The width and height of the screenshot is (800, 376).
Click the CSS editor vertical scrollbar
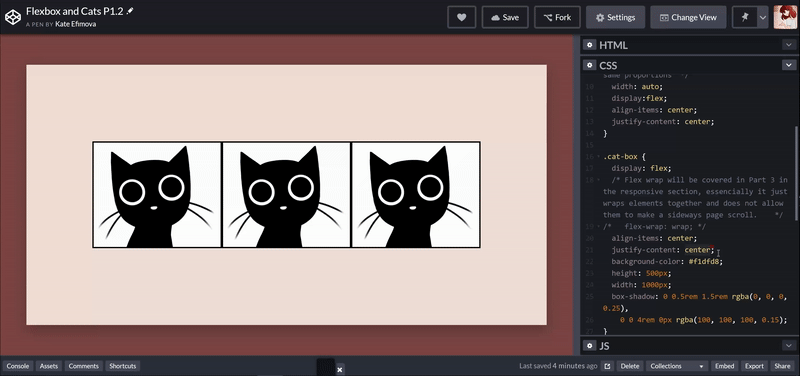click(796, 173)
